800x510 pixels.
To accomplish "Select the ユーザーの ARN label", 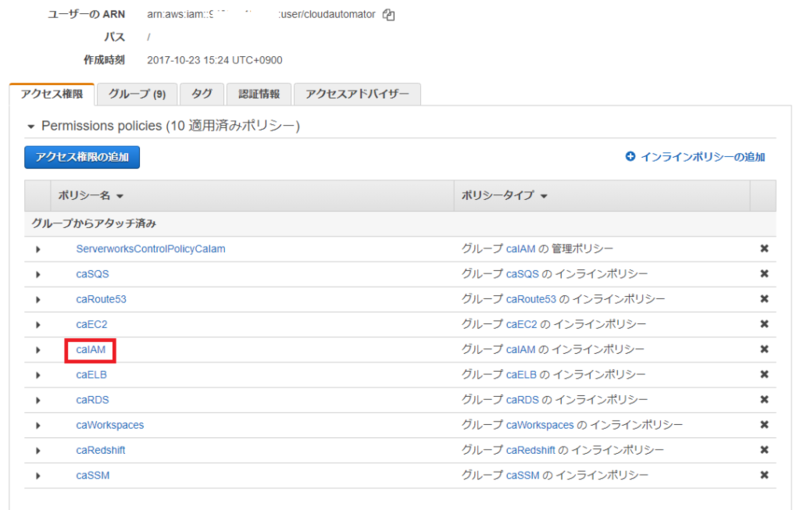I will click(x=86, y=14).
